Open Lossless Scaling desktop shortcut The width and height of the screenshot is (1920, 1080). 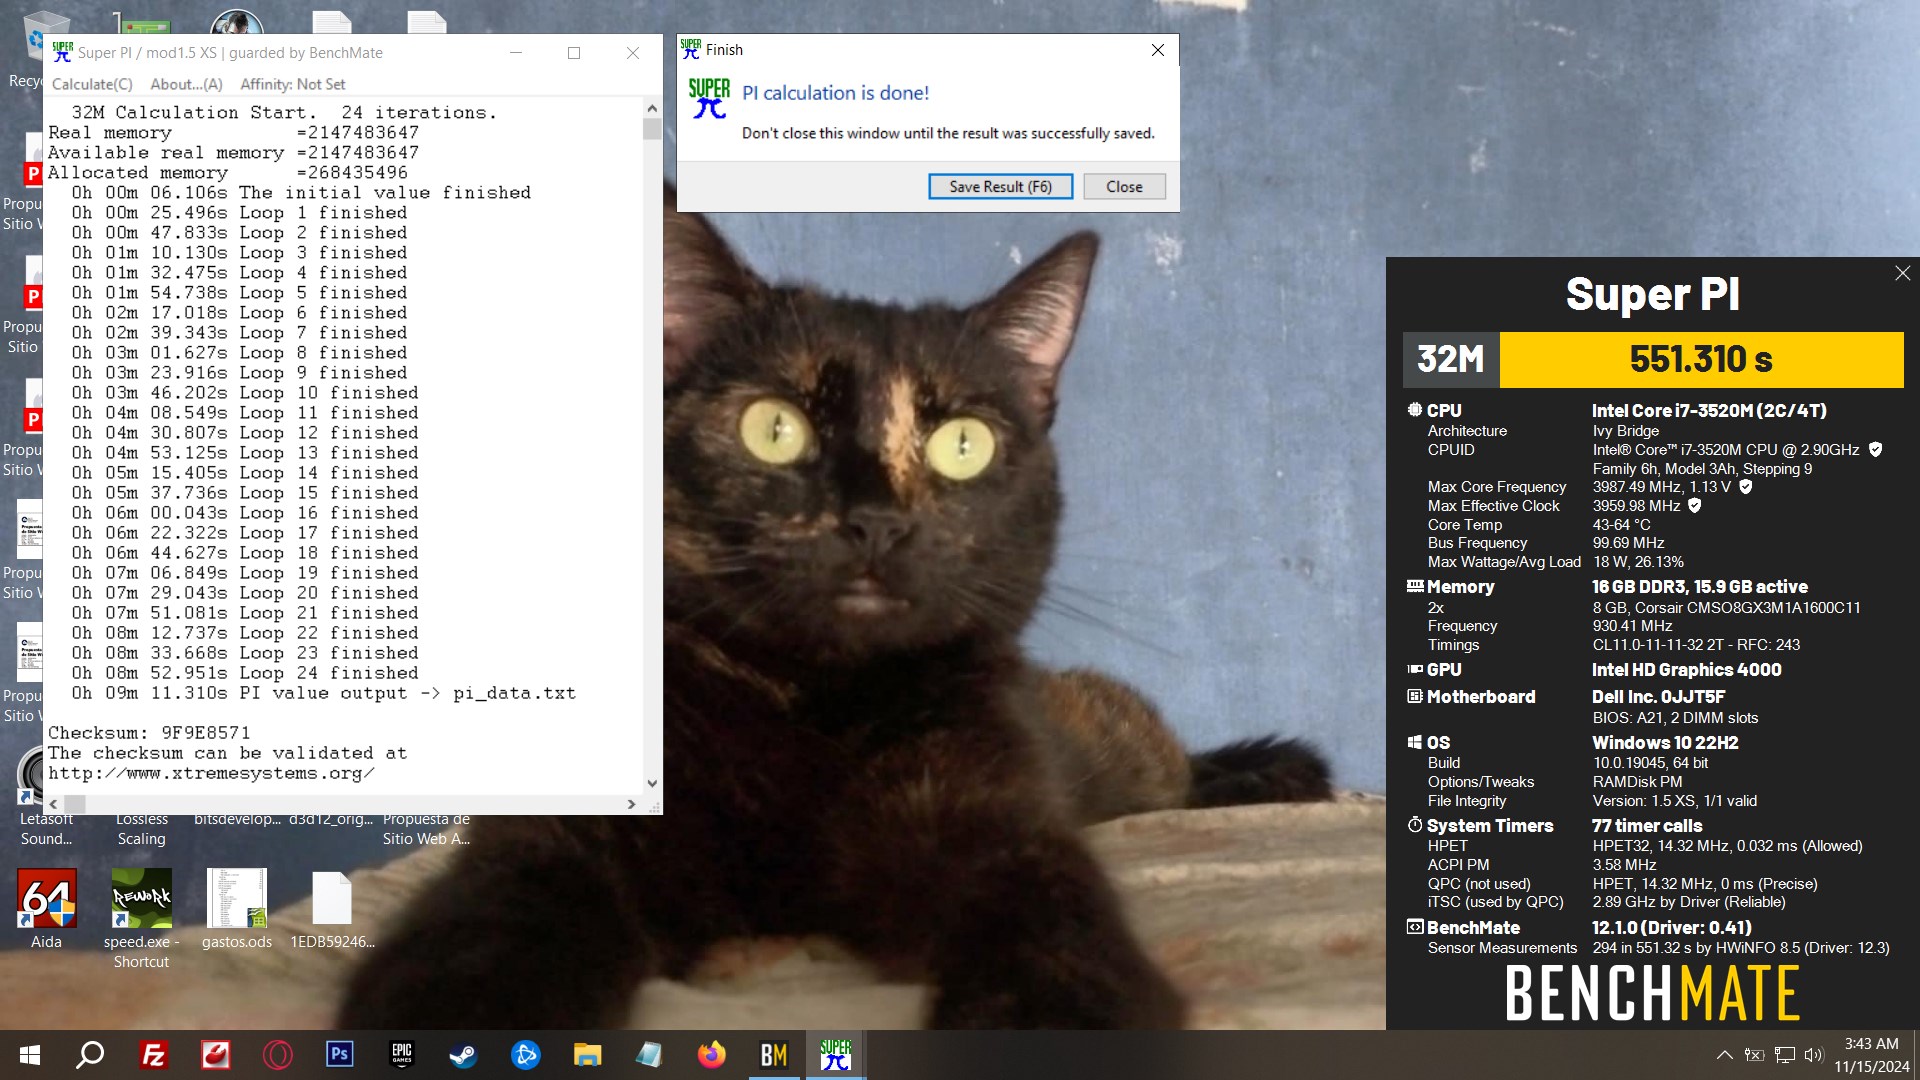pyautogui.click(x=141, y=829)
